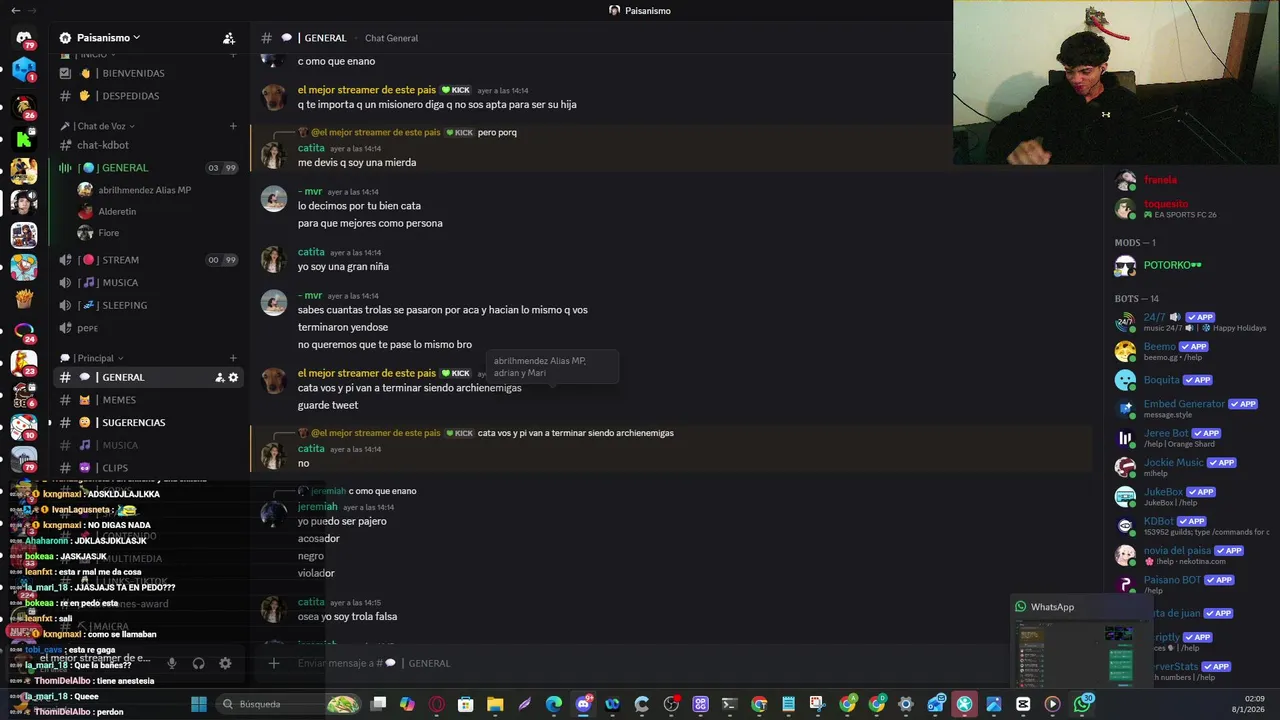
Task: Open the CLIPS text channel
Action: pyautogui.click(x=150, y=468)
